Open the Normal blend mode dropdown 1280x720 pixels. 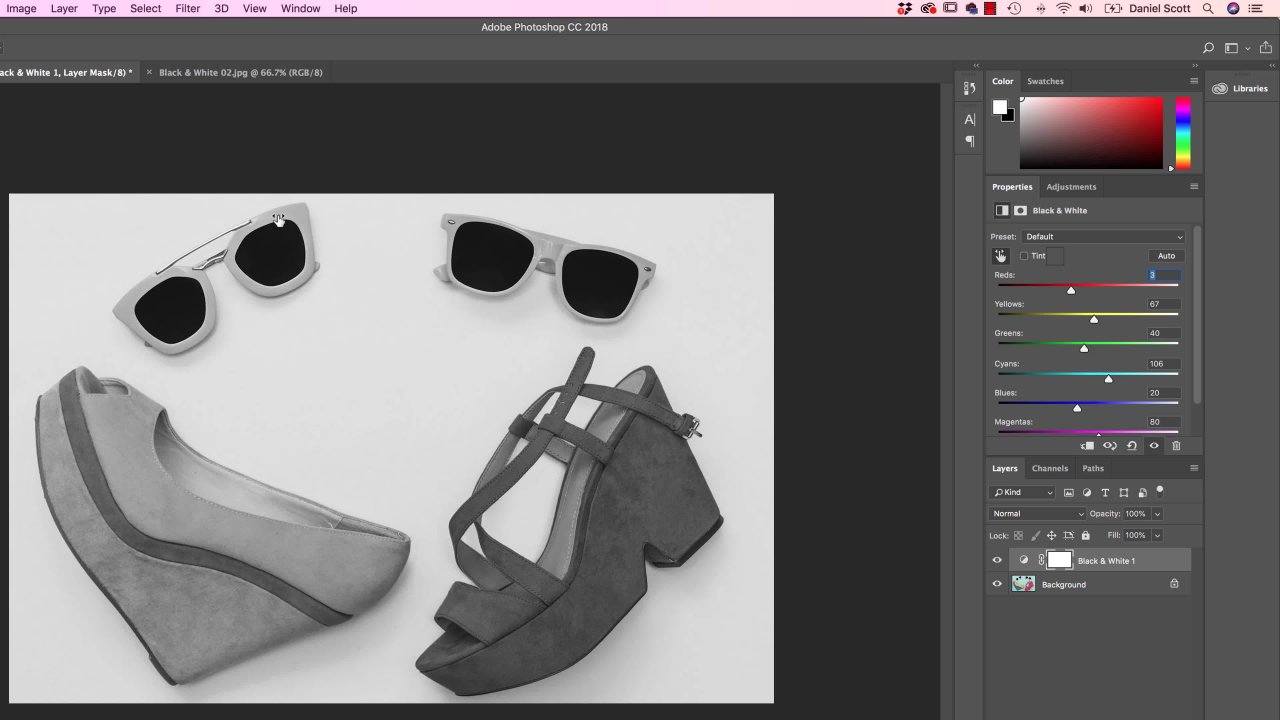pyautogui.click(x=1037, y=514)
